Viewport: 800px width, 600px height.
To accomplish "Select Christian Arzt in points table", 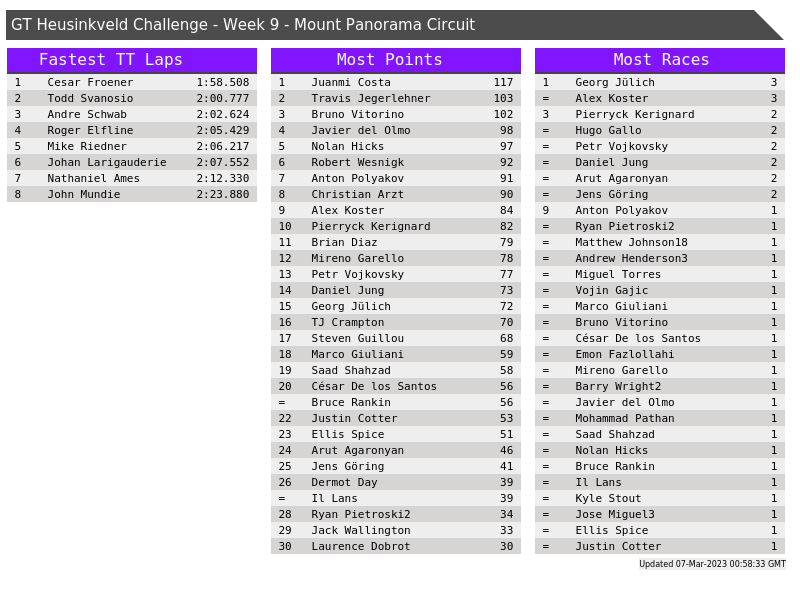I will [358, 194].
